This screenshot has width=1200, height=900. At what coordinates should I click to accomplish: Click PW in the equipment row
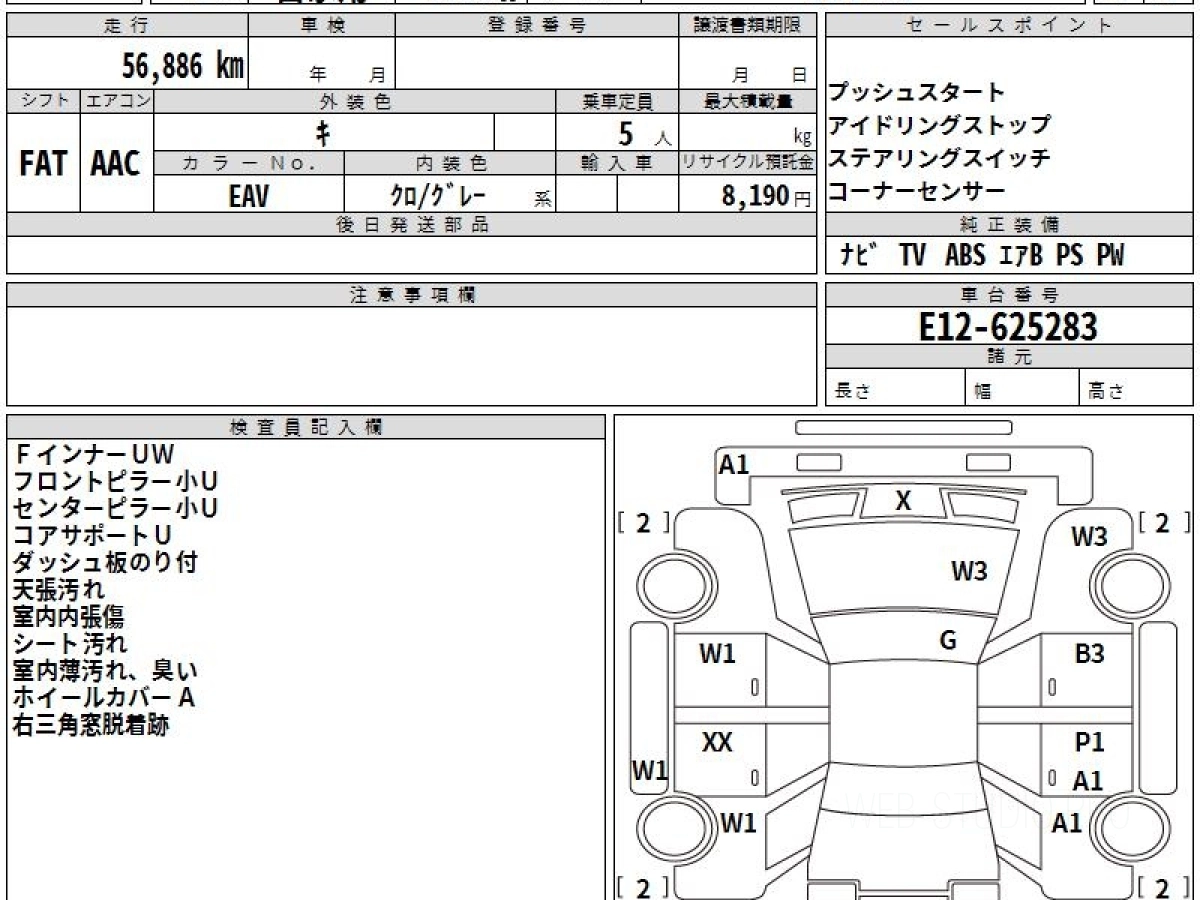[1110, 256]
